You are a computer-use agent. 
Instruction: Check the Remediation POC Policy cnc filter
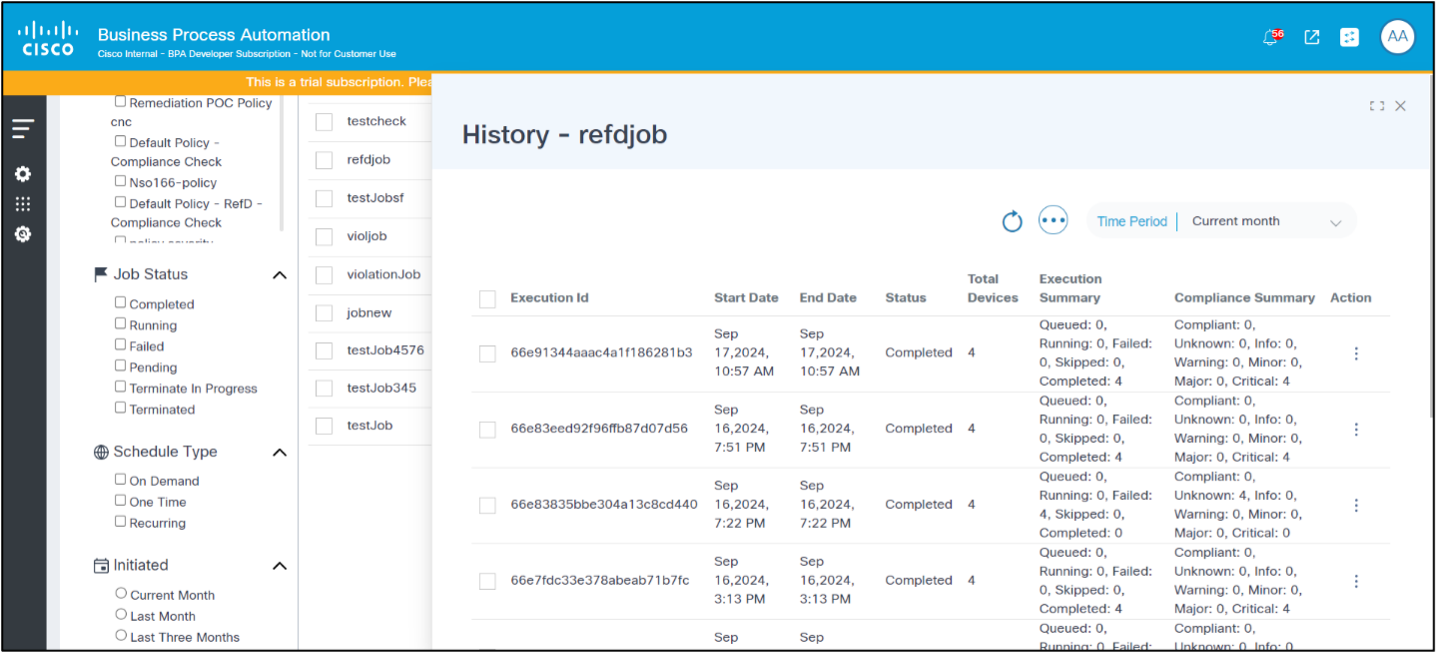pyautogui.click(x=121, y=101)
